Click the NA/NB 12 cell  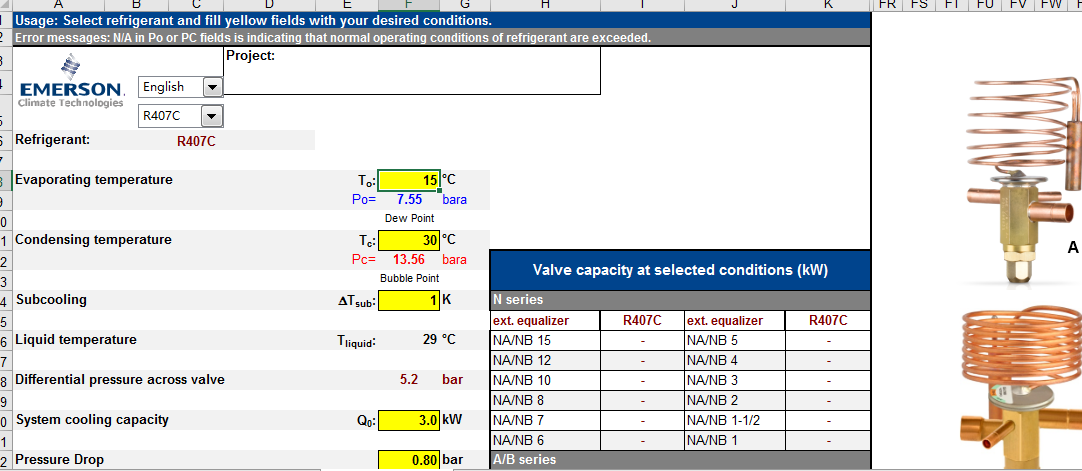[545, 361]
